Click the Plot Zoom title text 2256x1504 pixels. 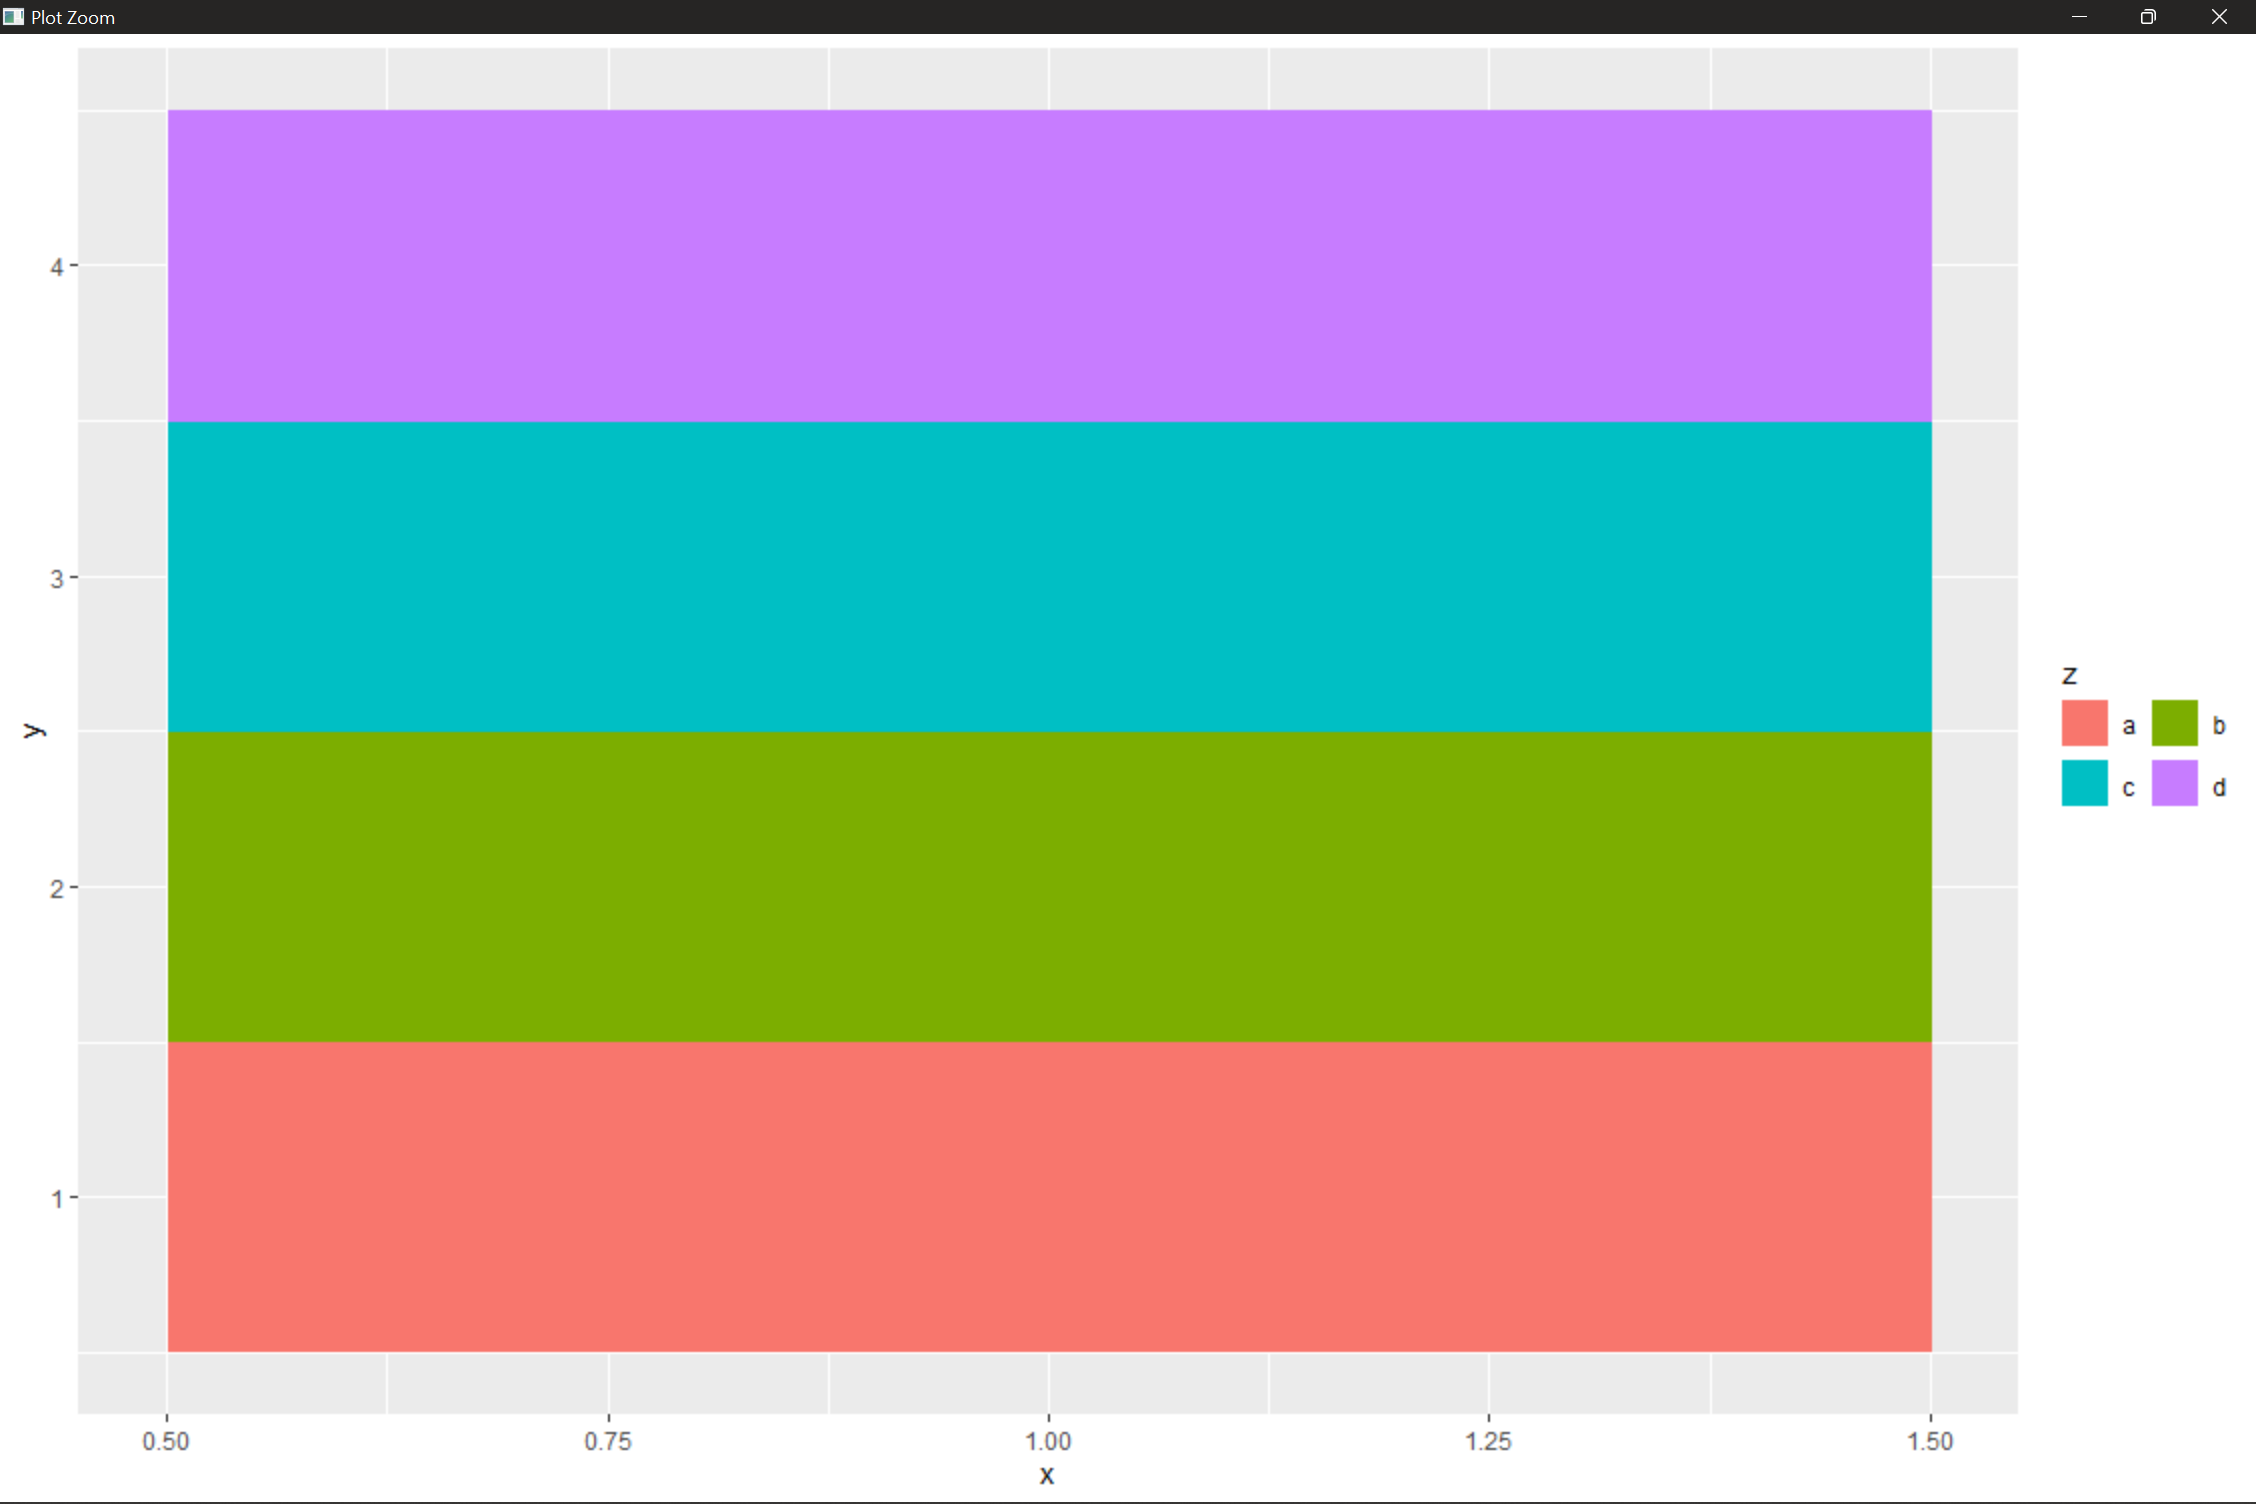click(x=72, y=16)
